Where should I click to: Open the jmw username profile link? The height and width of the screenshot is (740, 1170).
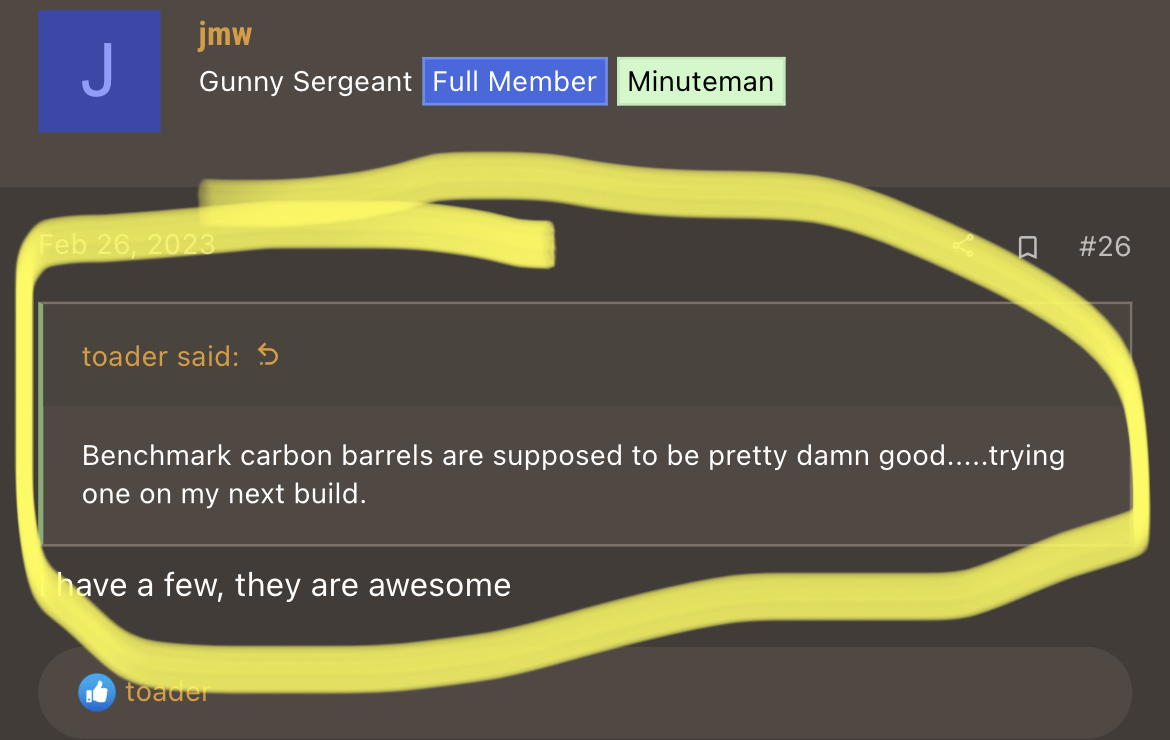pyautogui.click(x=225, y=34)
